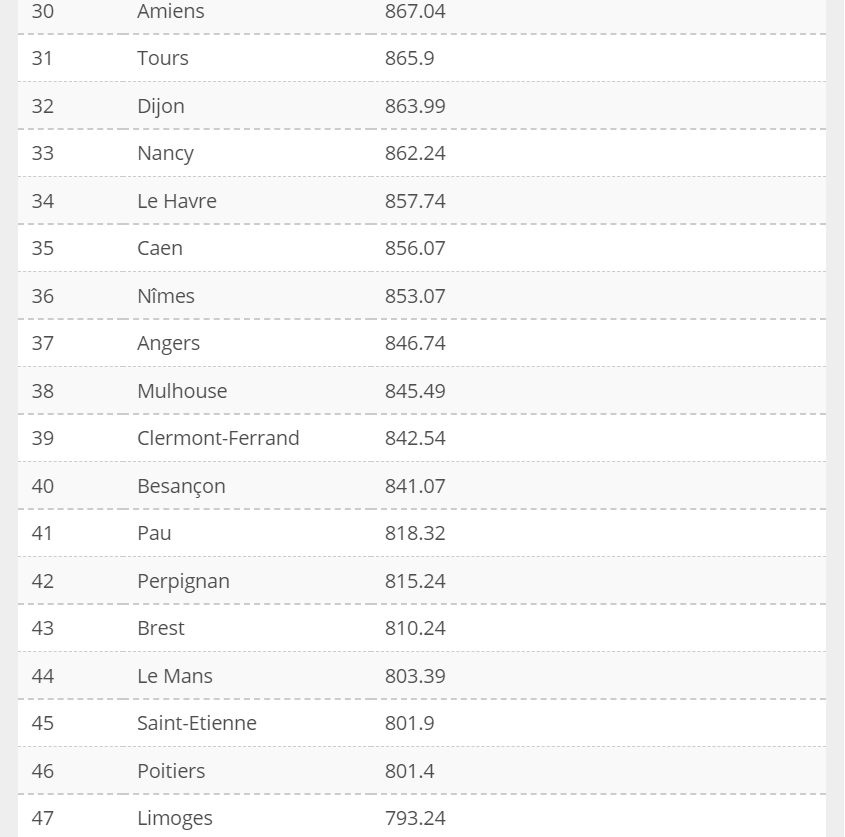
Task: Click the city name Amiens
Action: (x=171, y=12)
